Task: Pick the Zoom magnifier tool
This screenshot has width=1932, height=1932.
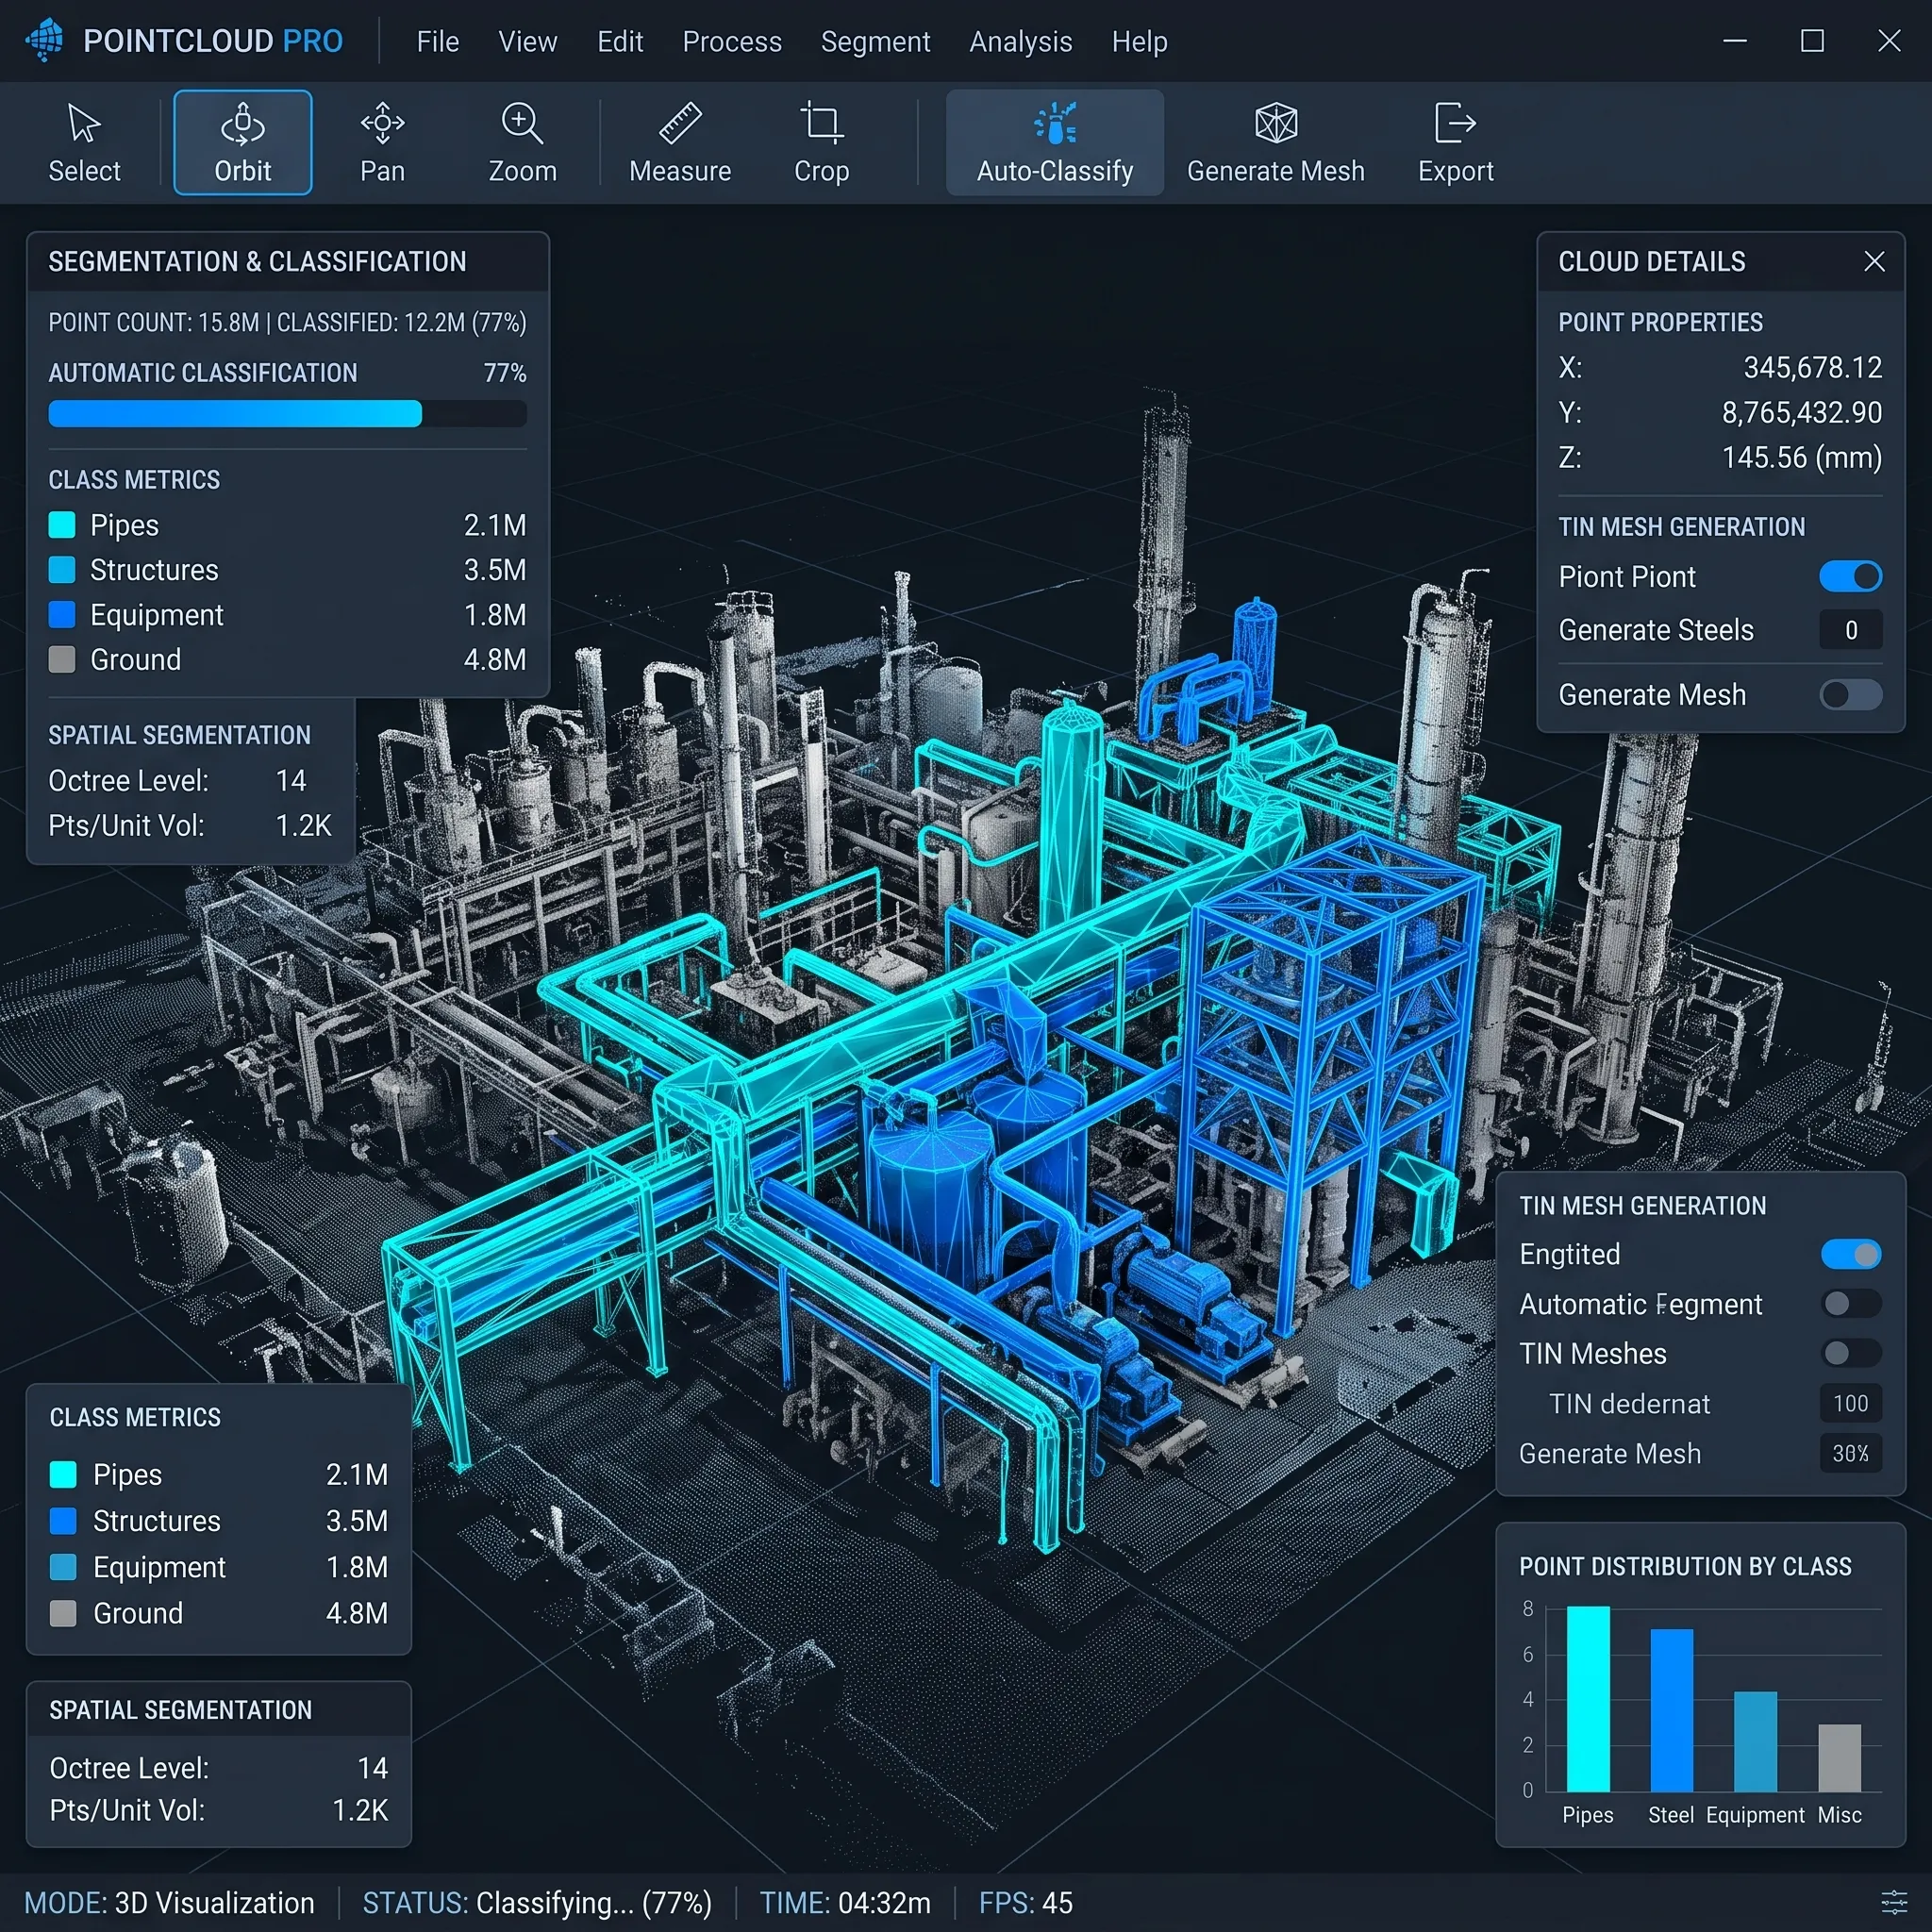Action: pyautogui.click(x=522, y=143)
